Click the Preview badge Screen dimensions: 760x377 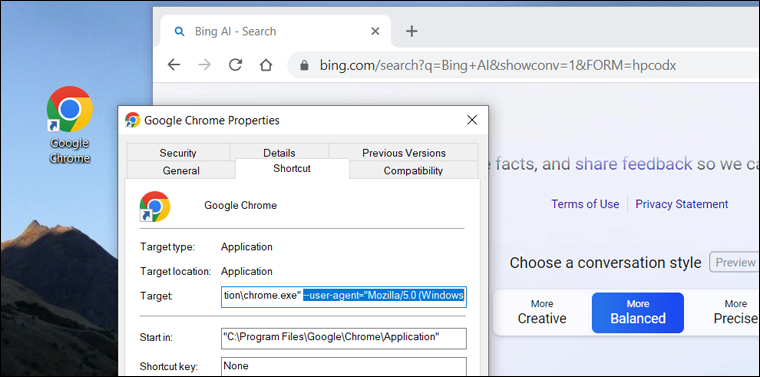(735, 262)
